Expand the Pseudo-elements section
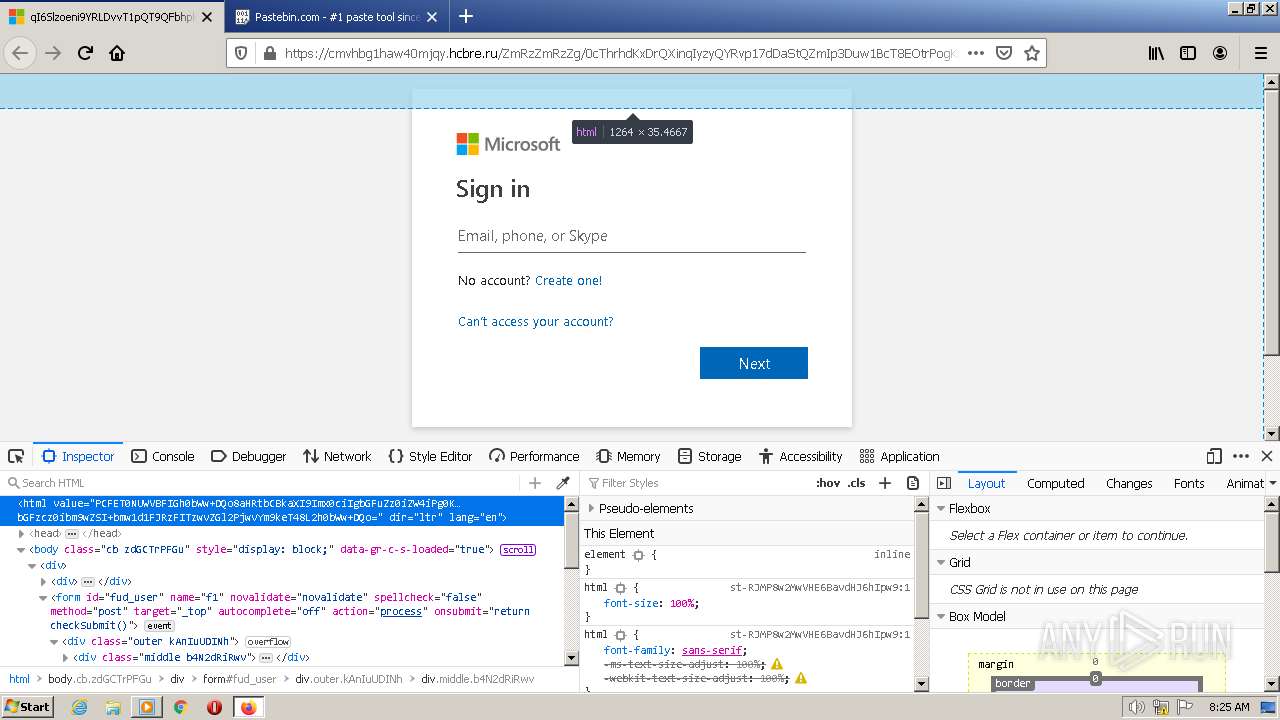This screenshot has height=720, width=1280. (591, 508)
